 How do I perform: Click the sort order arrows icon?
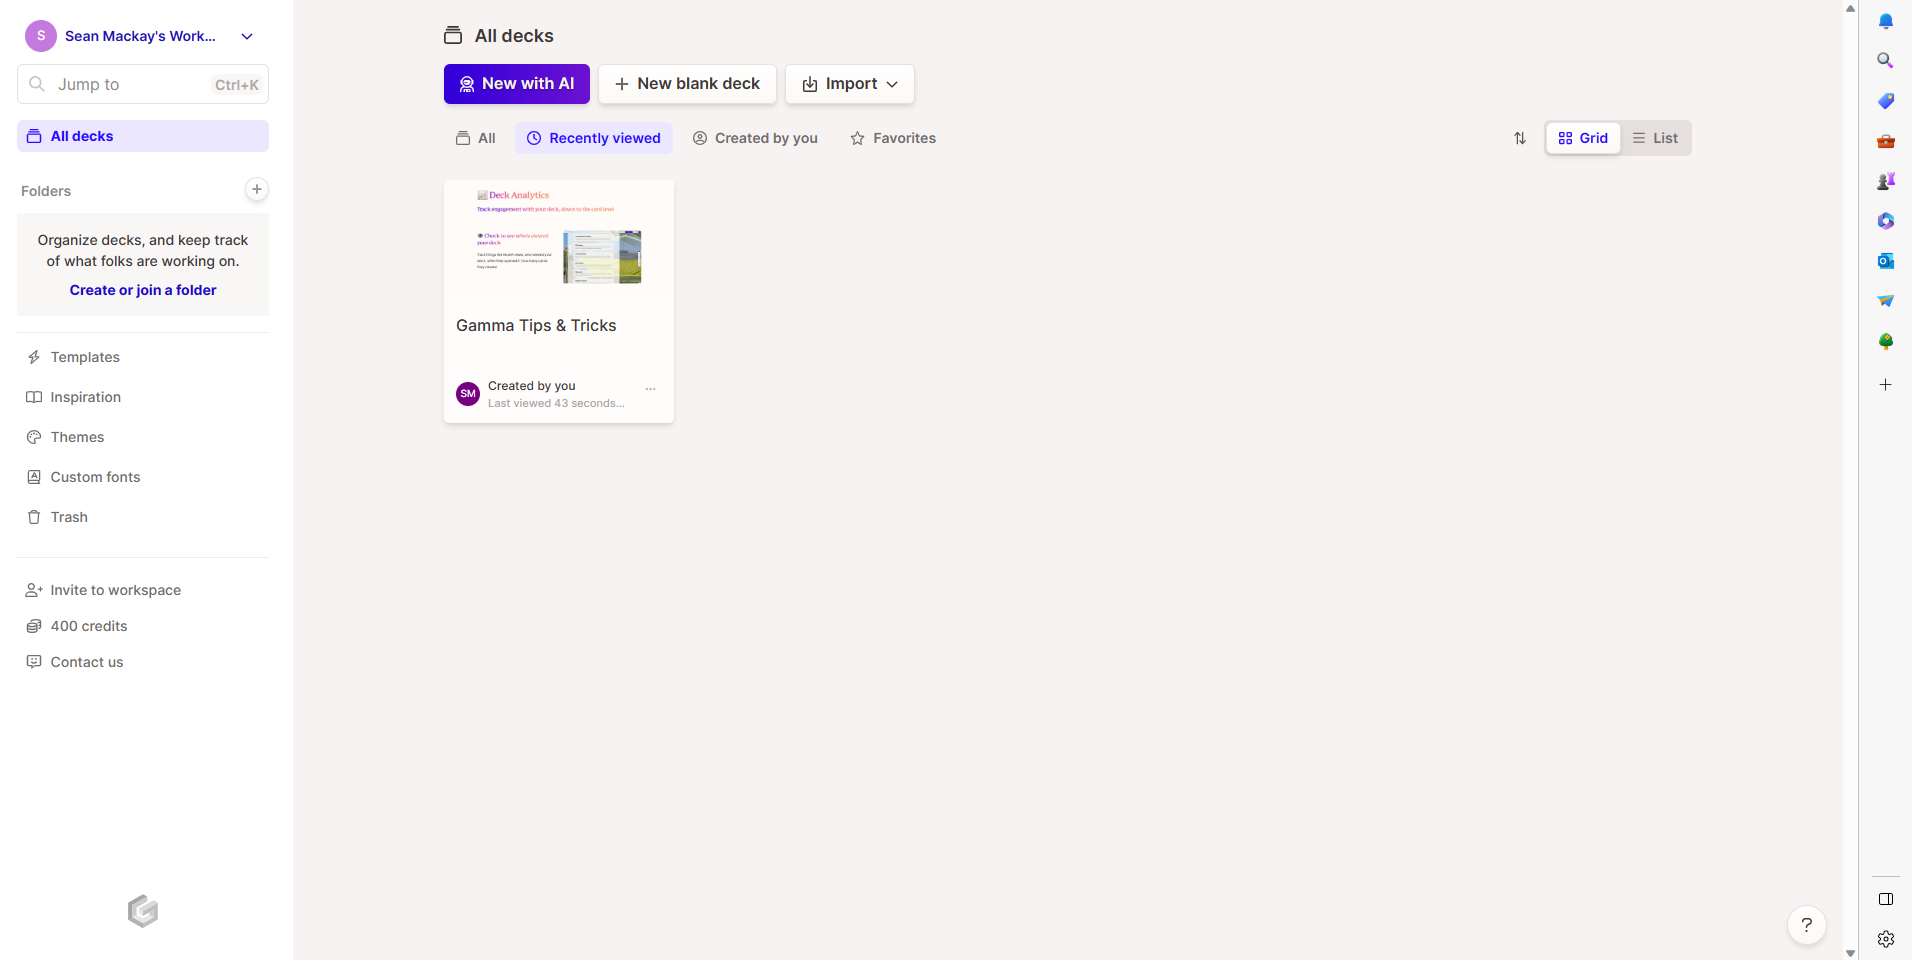pyautogui.click(x=1520, y=138)
